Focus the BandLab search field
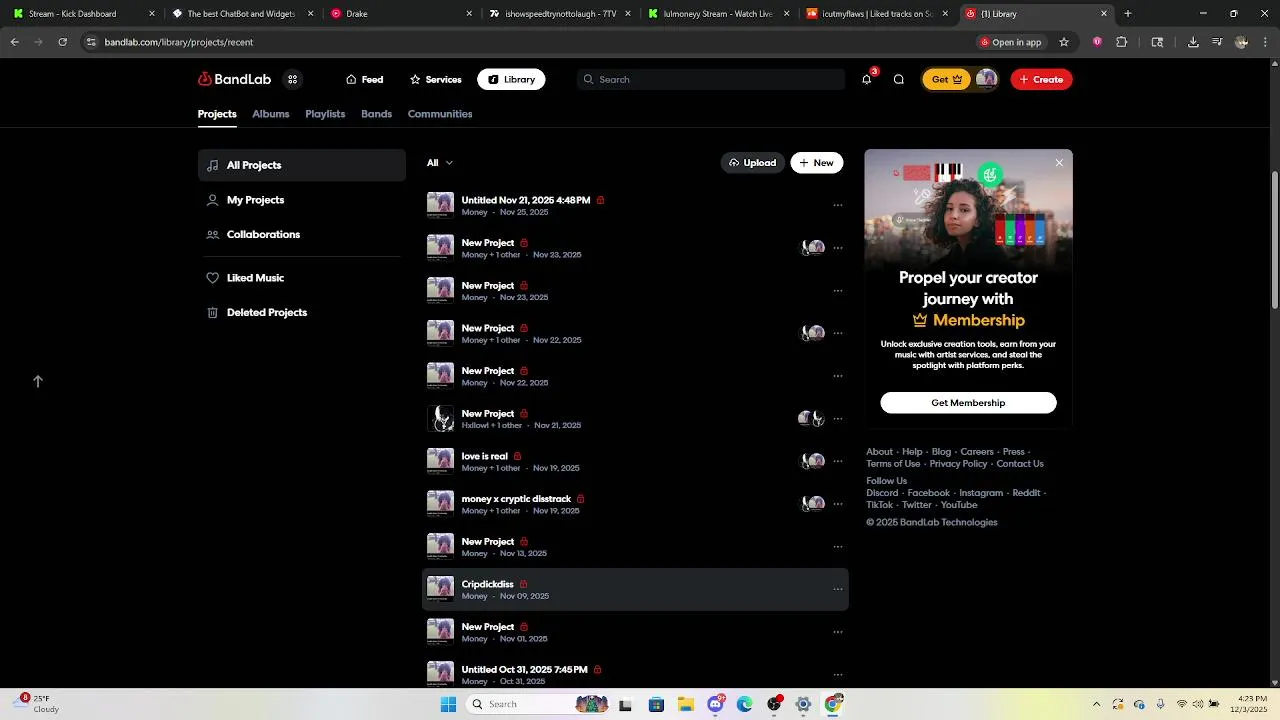This screenshot has width=1280, height=720. 711,79
